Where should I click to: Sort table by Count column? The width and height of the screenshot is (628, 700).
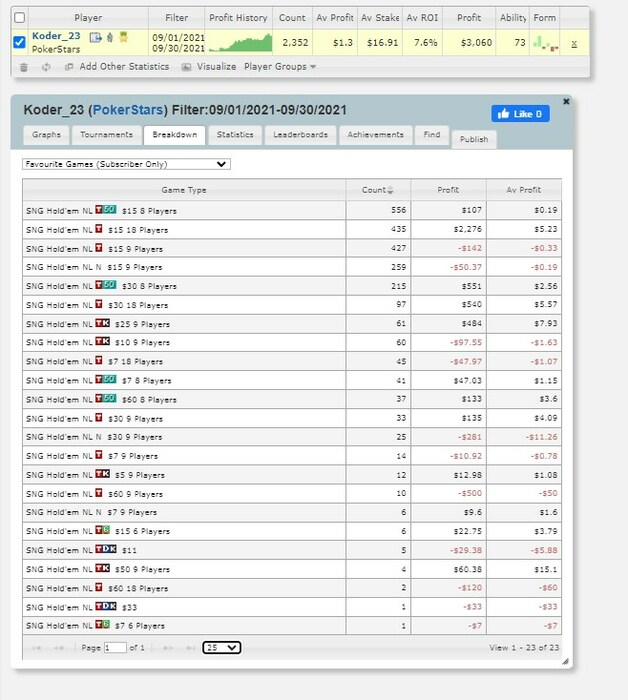[x=378, y=190]
